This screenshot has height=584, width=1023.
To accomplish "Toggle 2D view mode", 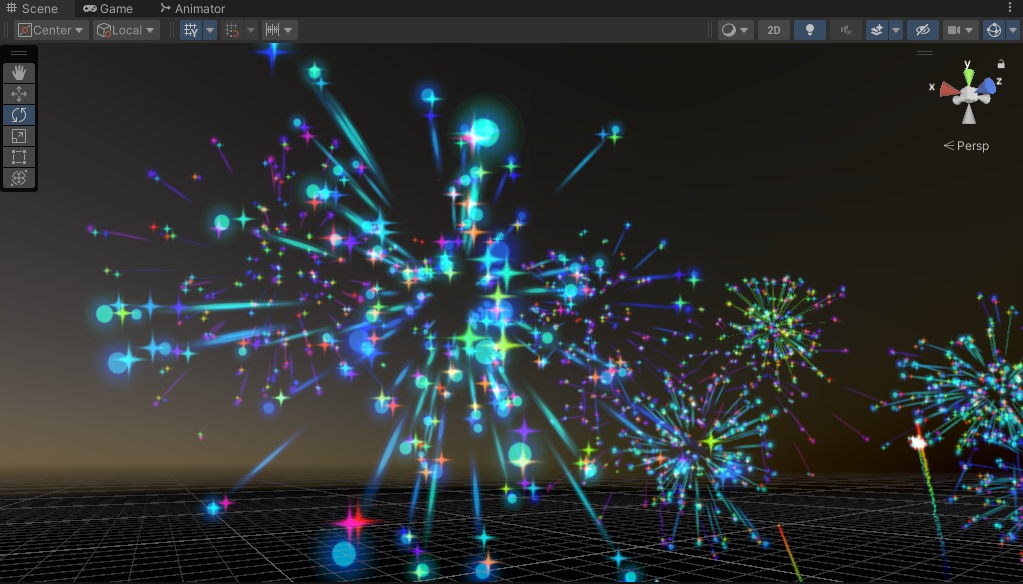I will (x=774, y=30).
